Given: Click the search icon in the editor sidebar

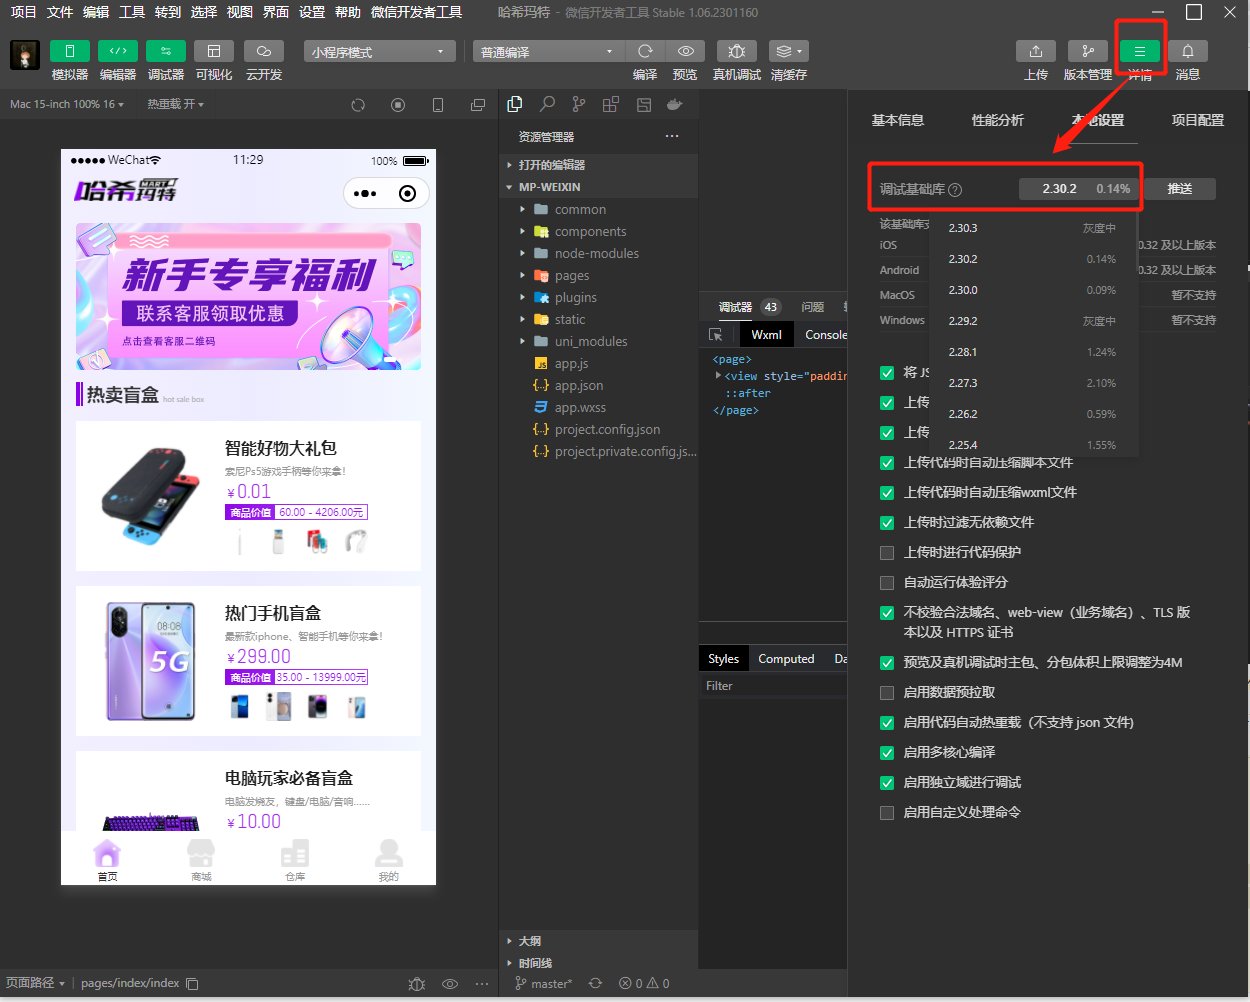Looking at the screenshot, I should click(x=547, y=104).
